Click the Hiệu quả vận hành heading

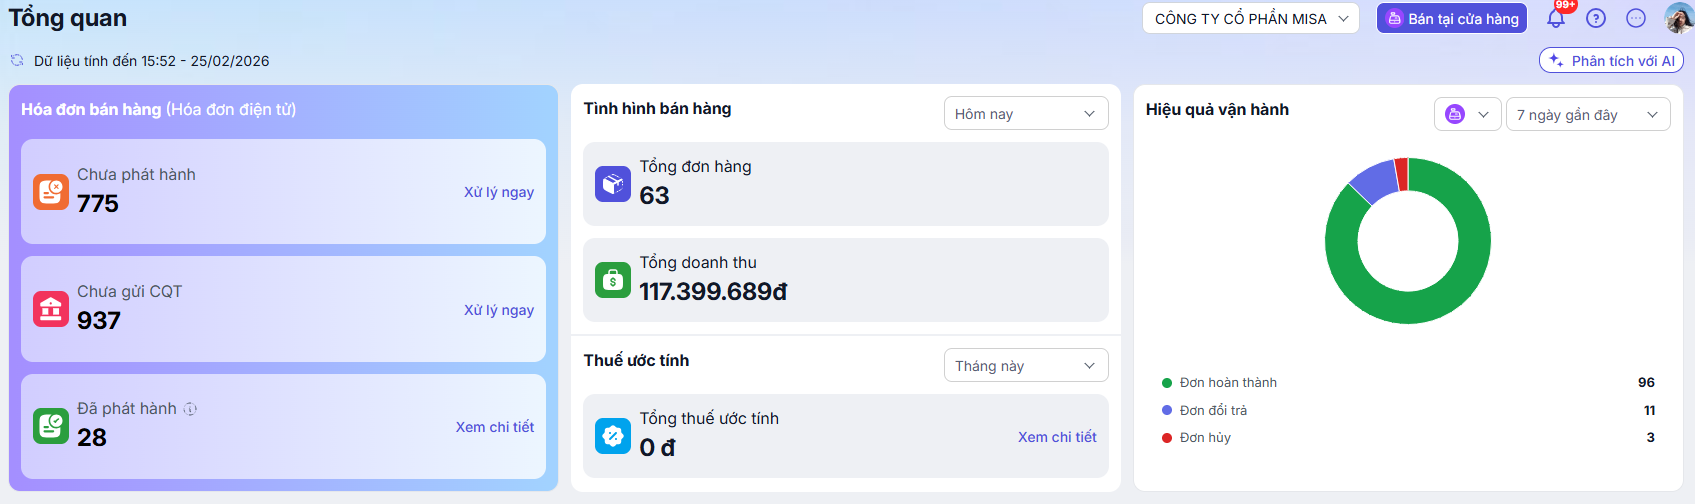1217,109
